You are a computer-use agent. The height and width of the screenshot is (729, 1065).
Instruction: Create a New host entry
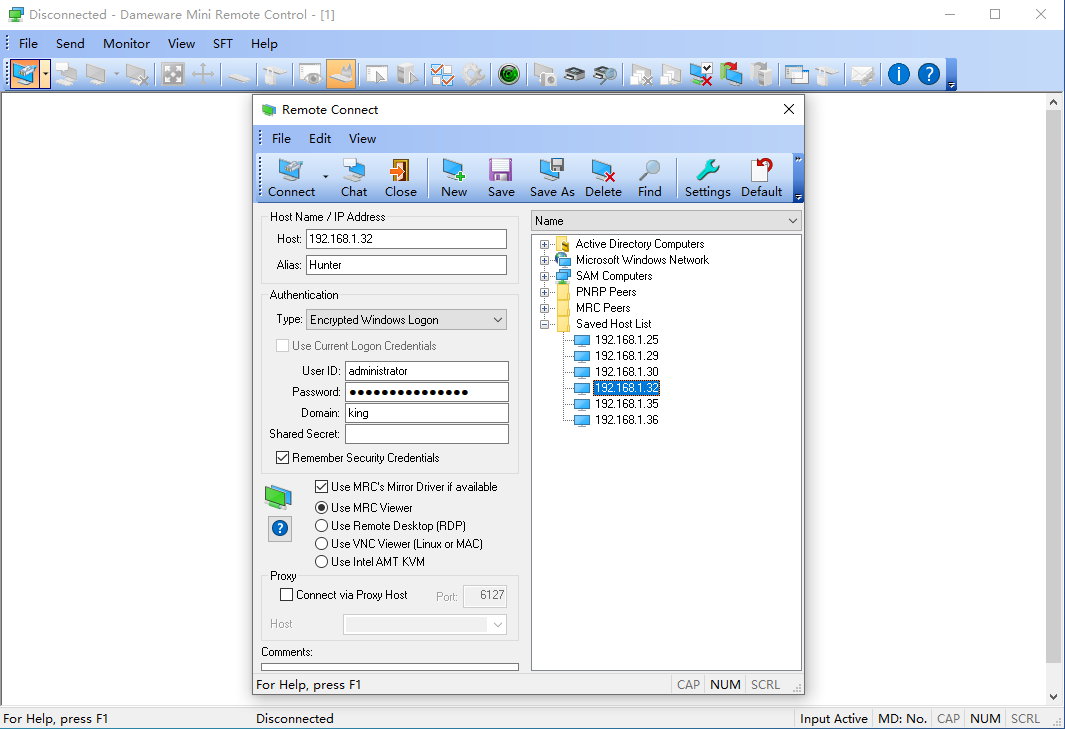tap(454, 178)
